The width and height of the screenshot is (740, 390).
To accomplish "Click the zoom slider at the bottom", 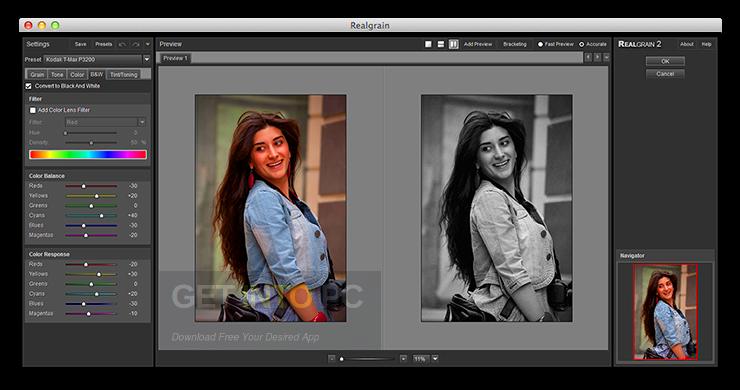I will pos(367,359).
